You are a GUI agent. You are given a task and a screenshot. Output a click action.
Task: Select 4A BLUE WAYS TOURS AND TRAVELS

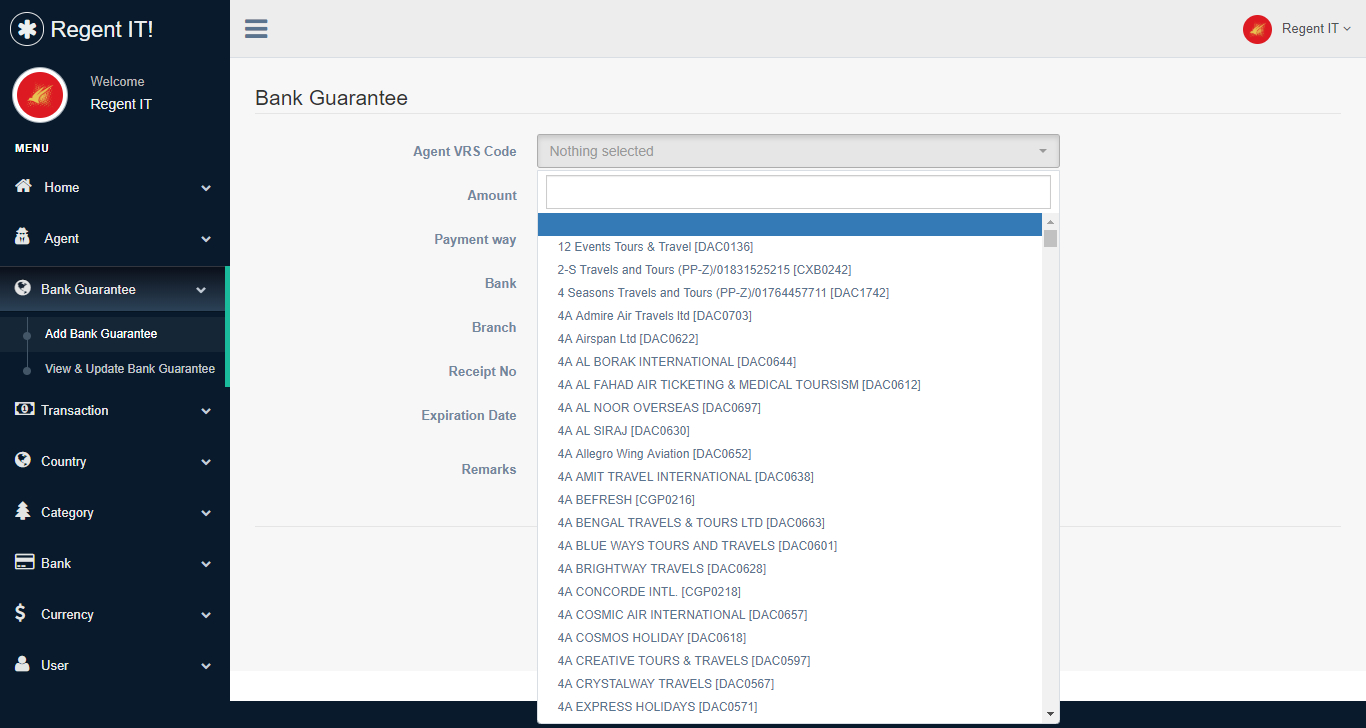coord(790,546)
